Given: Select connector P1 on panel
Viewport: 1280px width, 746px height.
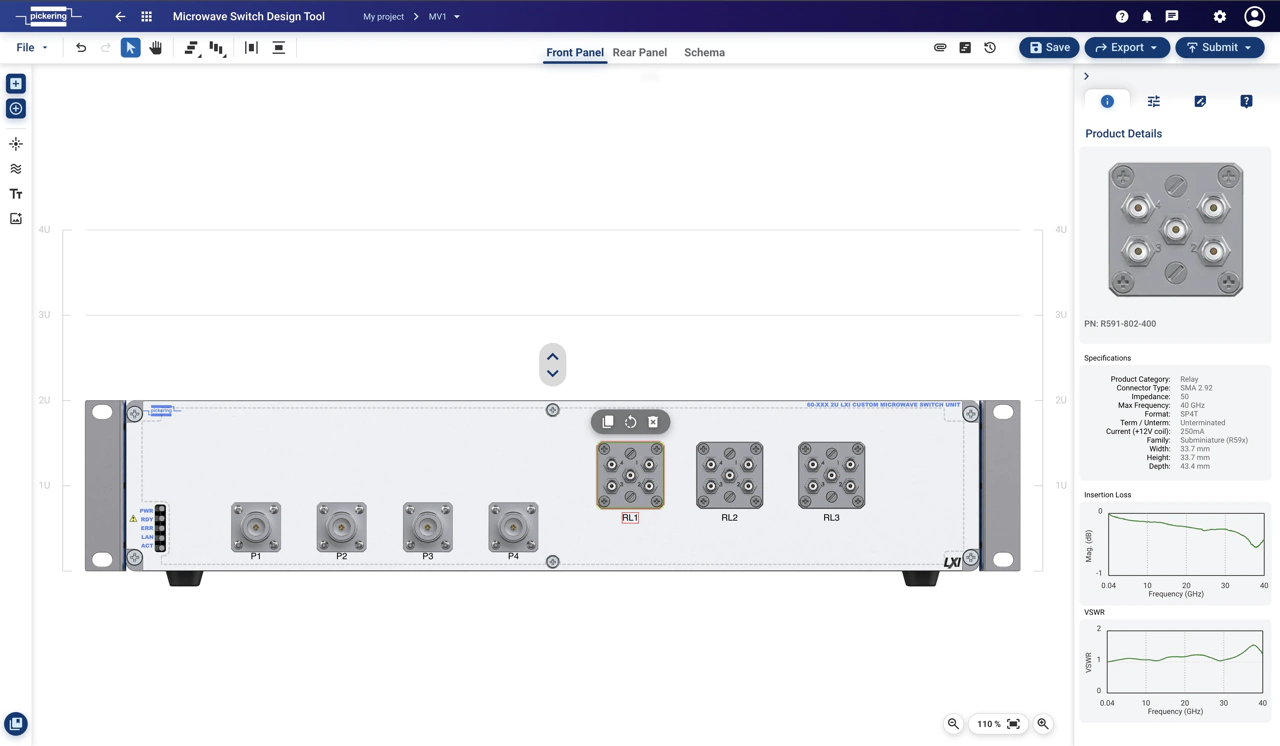Looking at the screenshot, I should click(x=256, y=527).
